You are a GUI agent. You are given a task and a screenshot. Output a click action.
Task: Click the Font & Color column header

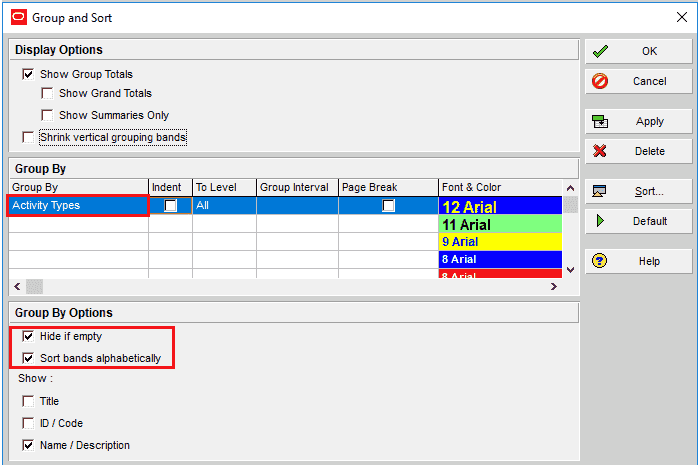500,187
